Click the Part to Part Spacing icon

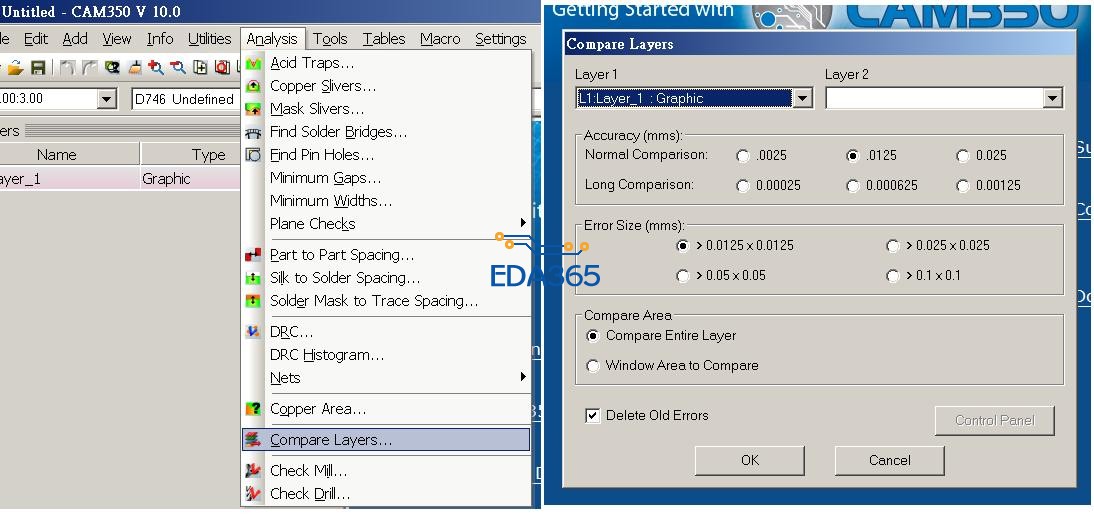point(254,256)
